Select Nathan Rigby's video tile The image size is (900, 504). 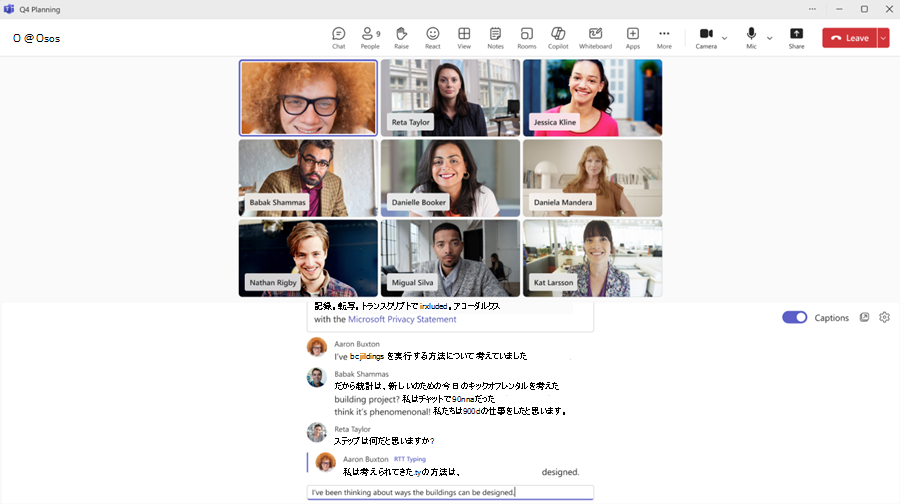[x=308, y=258]
